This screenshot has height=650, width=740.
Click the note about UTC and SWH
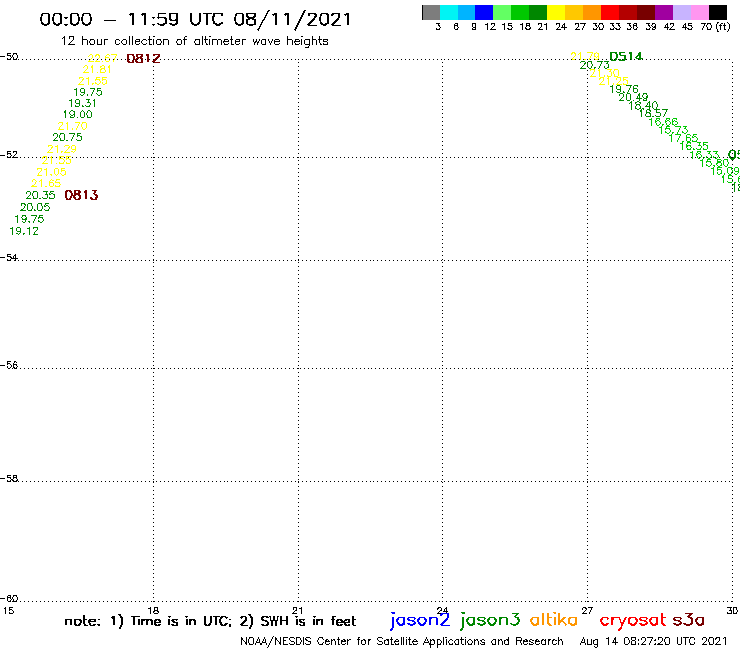point(210,621)
